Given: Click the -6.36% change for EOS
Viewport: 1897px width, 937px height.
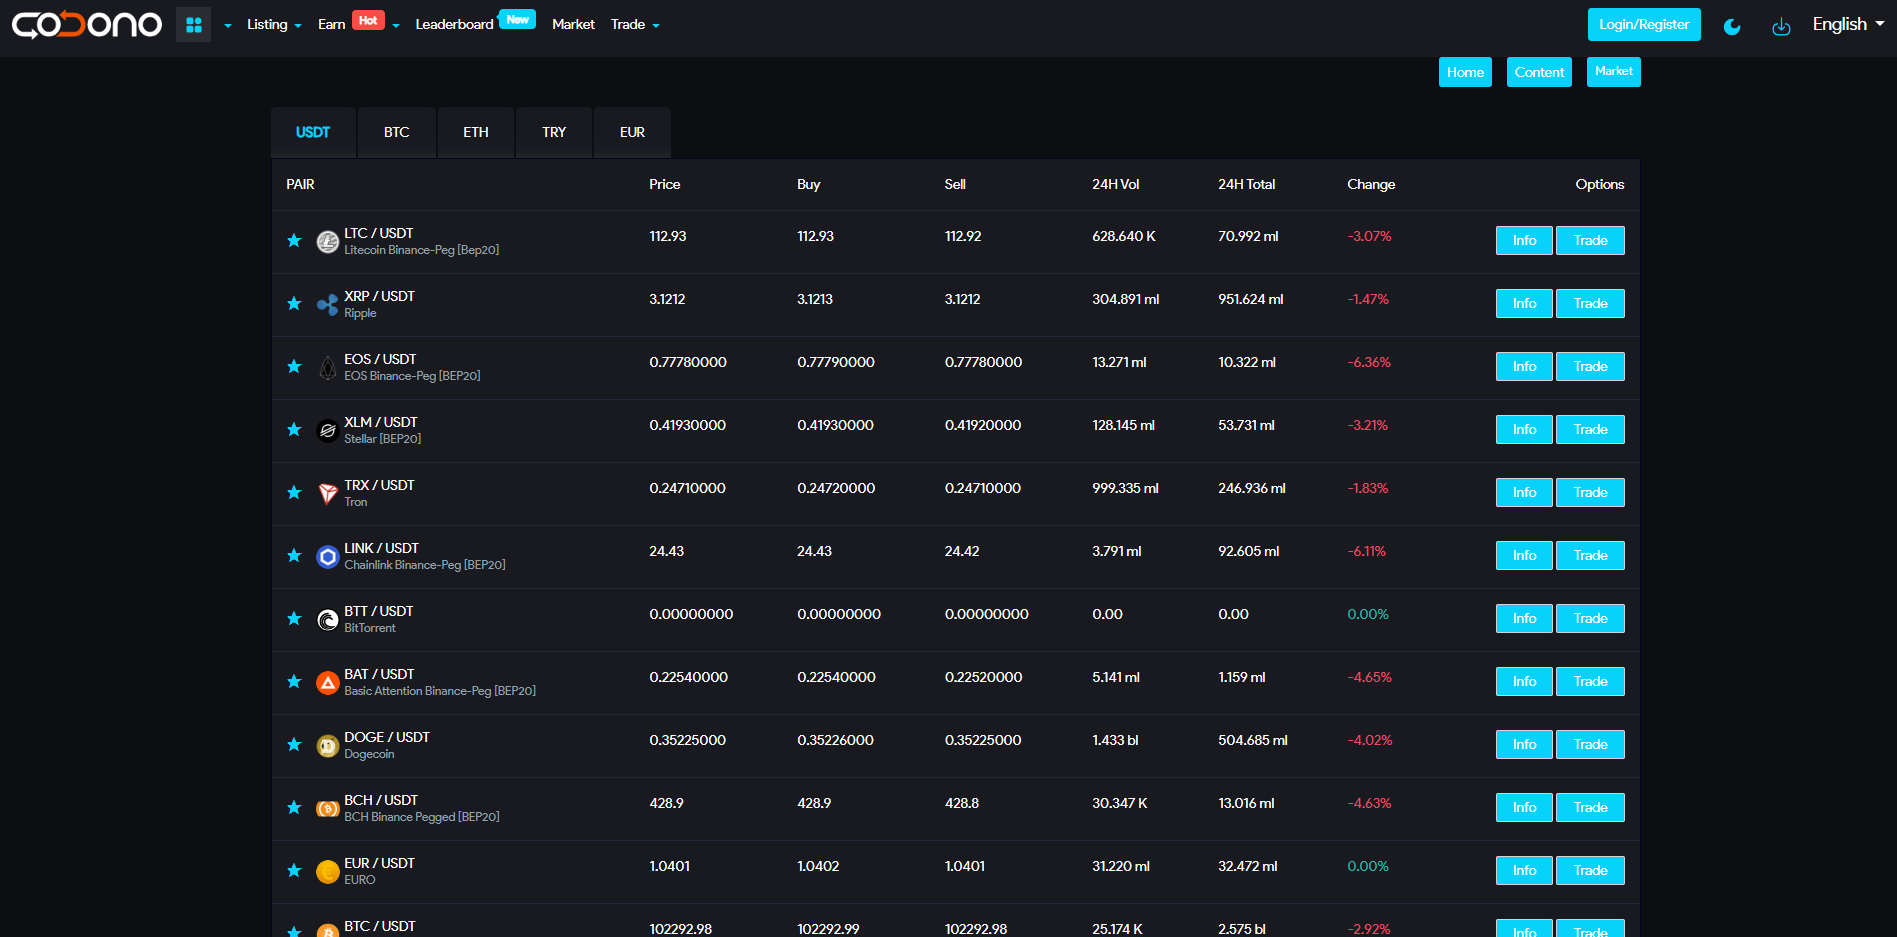Looking at the screenshot, I should [x=1369, y=362].
